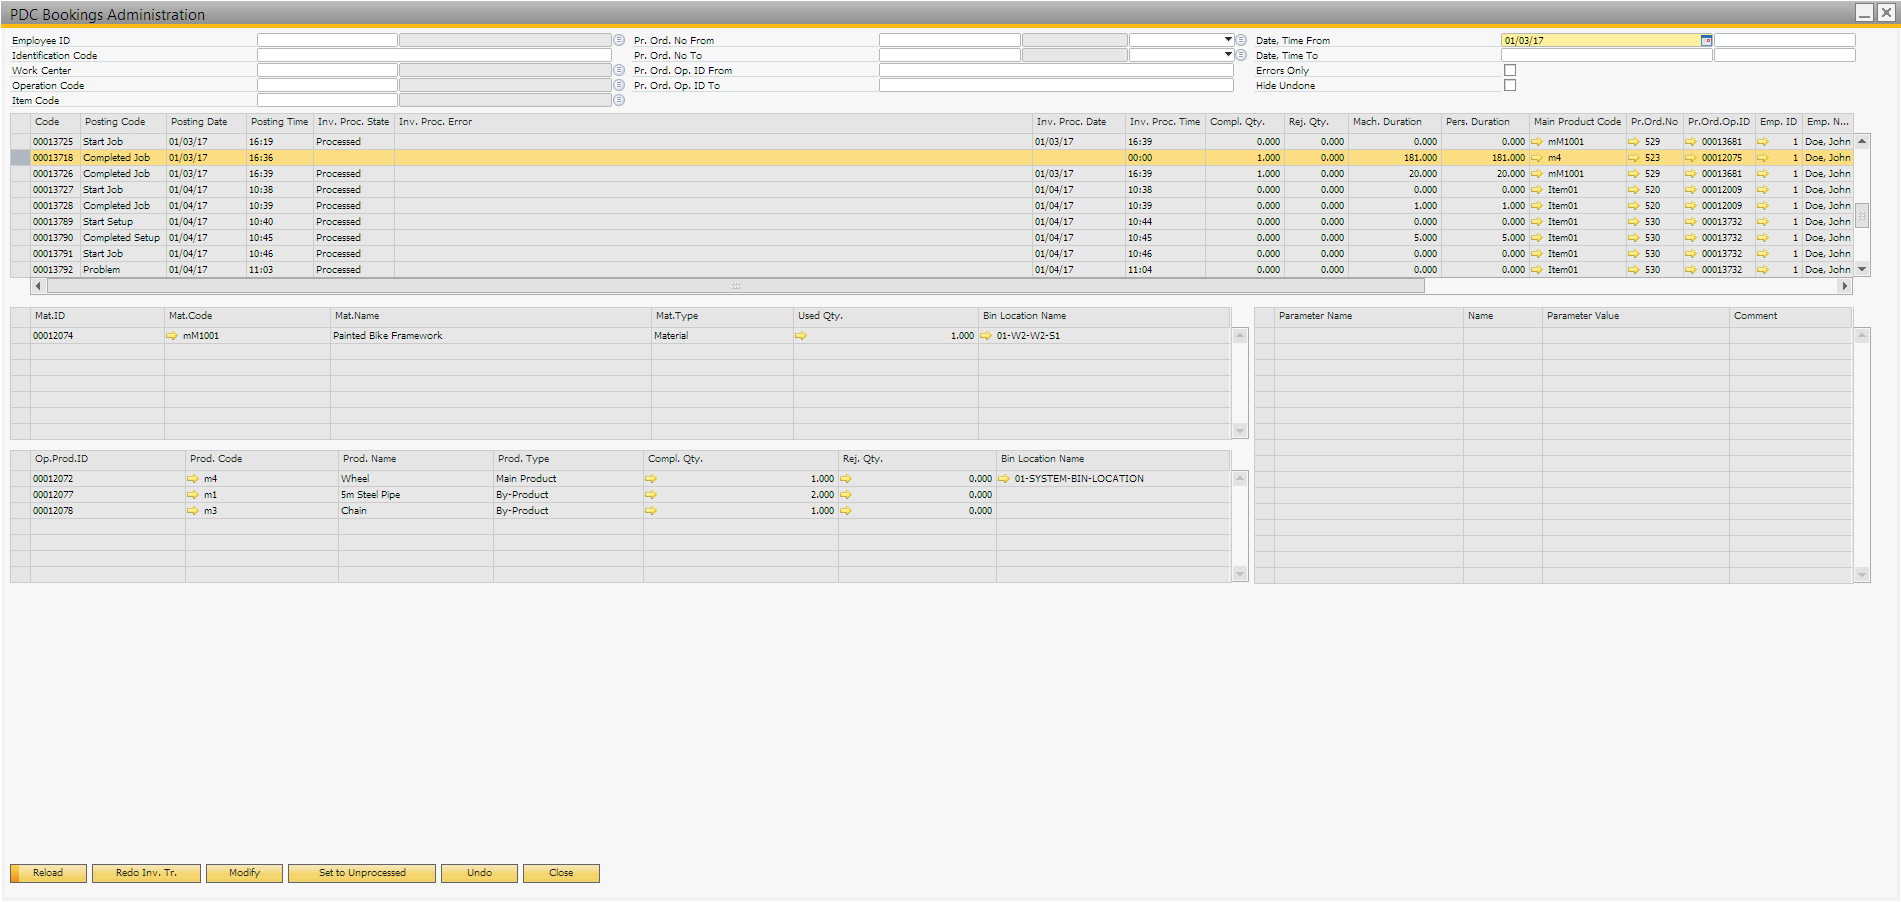This screenshot has width=1901, height=902.
Task: Open link arrow beside Wheel product m4
Action: [x=192, y=479]
